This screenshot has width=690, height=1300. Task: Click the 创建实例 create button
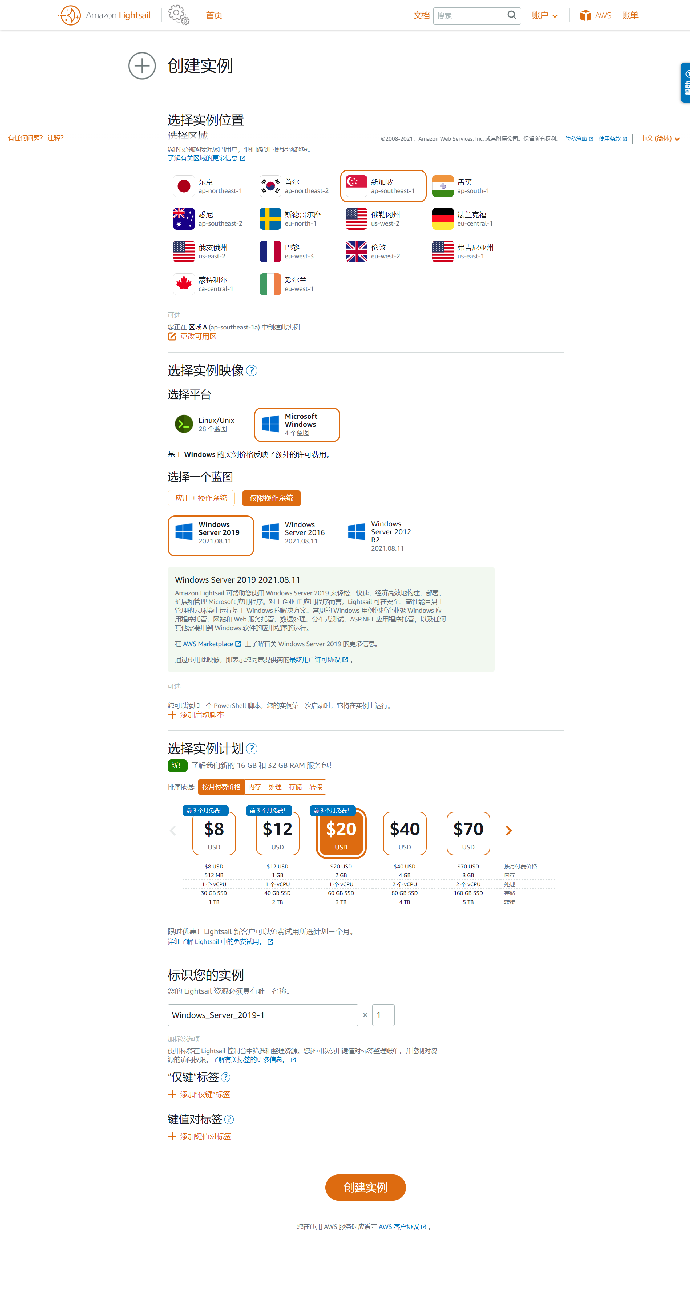pyautogui.click(x=365, y=1187)
